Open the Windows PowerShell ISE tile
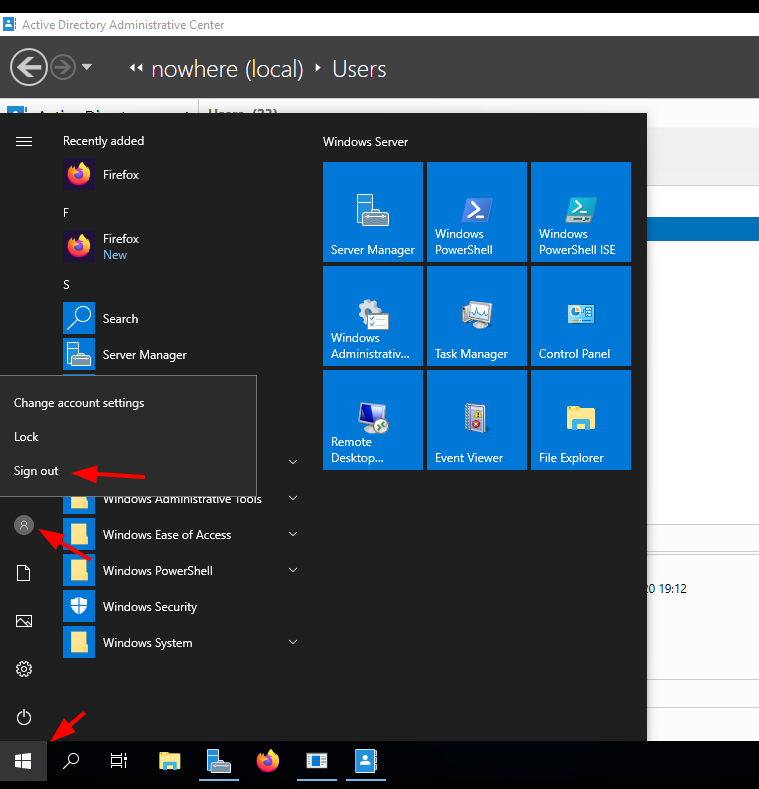The height and width of the screenshot is (789, 759). pyautogui.click(x=581, y=212)
